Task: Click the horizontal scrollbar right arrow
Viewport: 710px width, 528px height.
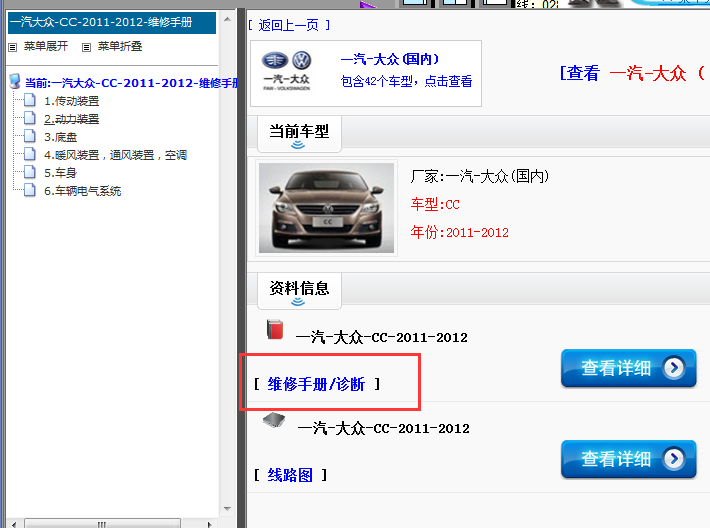Action: coord(209,524)
